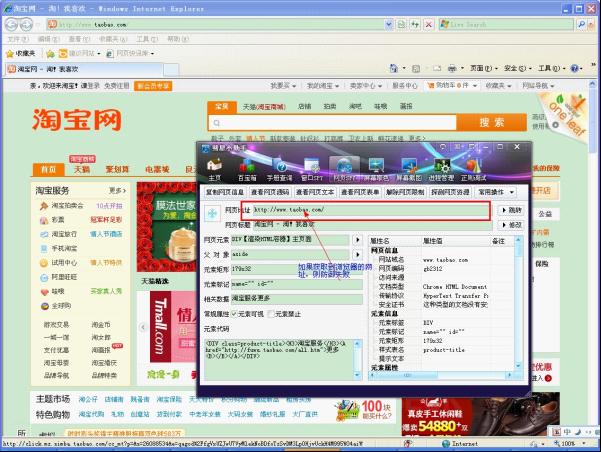Click the add-to-favorites star icon
Image resolution: width=601 pixels, height=452 pixels.
click(50, 54)
